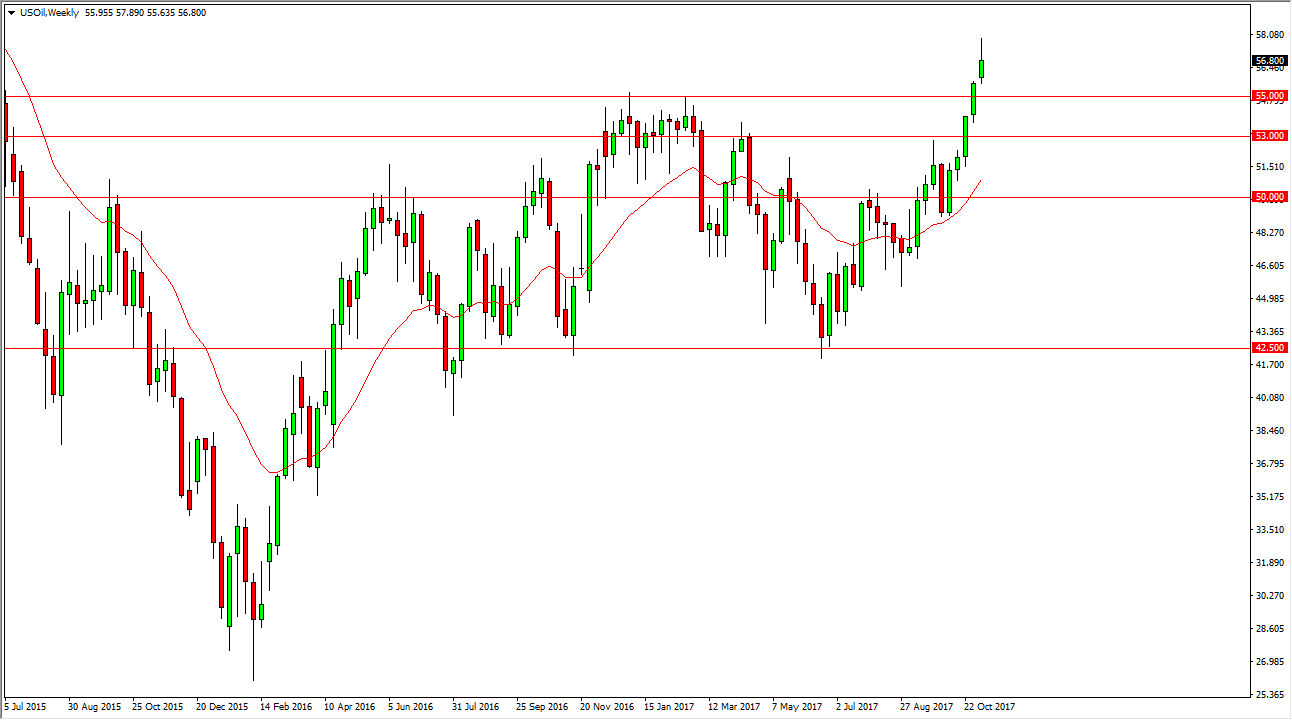Select the 53.000 red price level tag
The image size is (1292, 720).
1268,135
